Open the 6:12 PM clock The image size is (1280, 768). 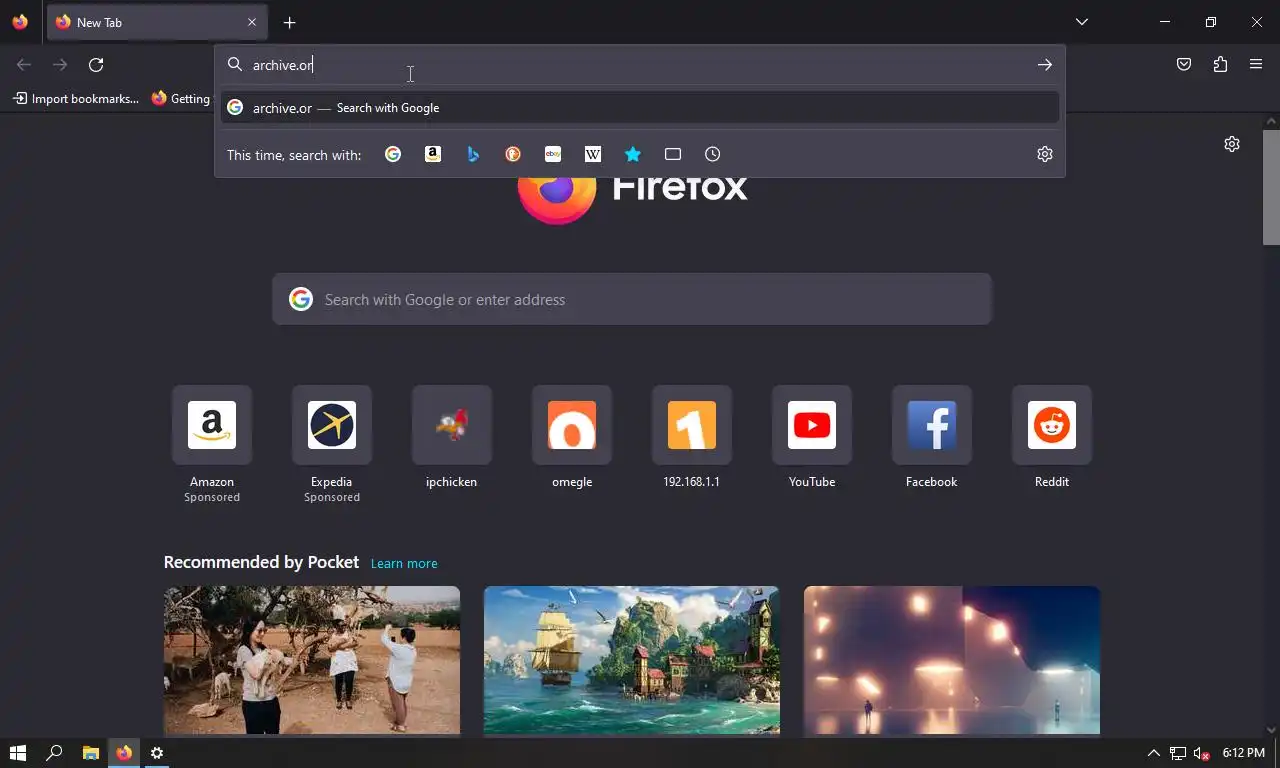(x=1243, y=753)
